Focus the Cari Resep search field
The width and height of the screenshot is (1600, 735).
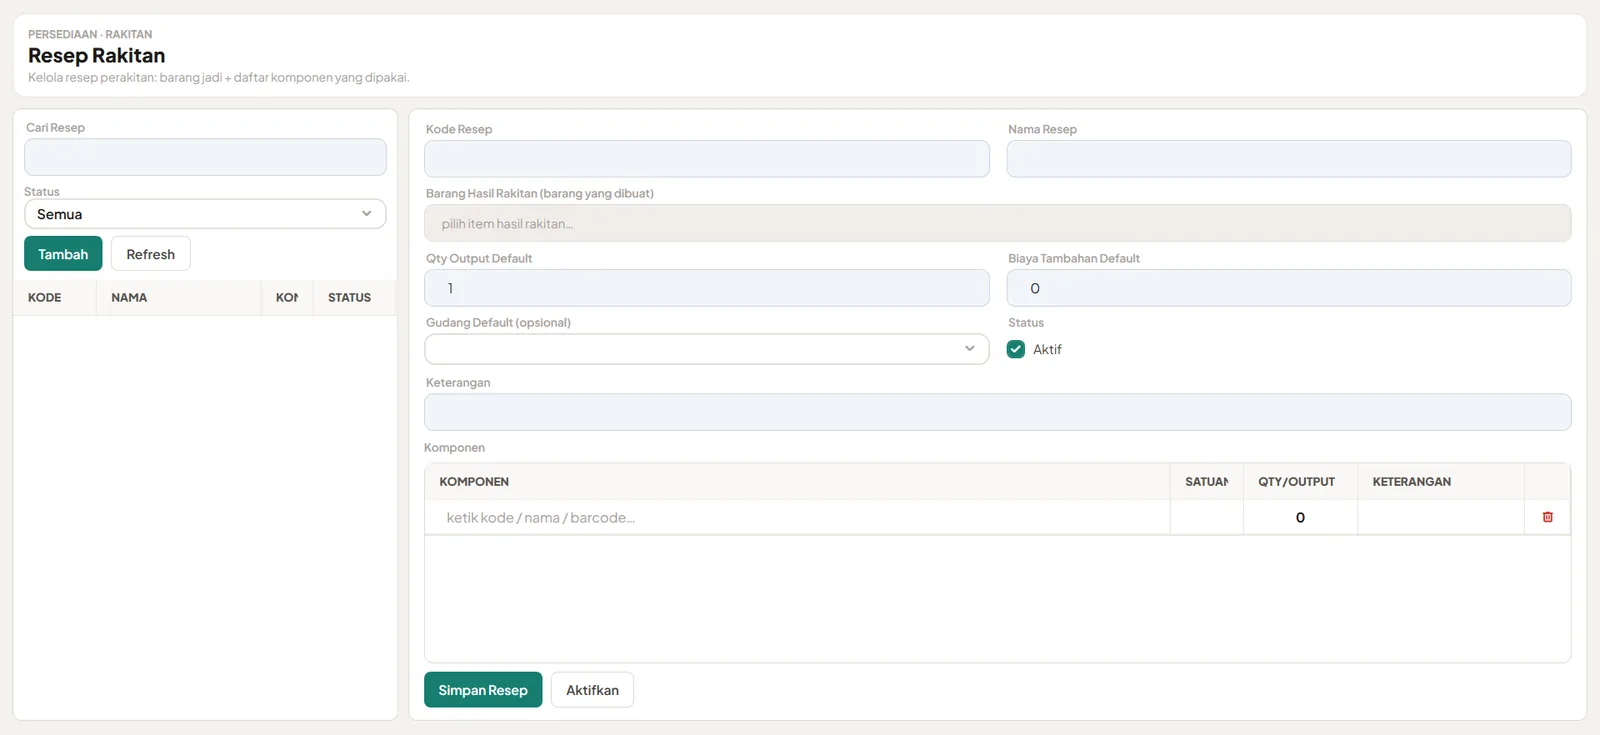(x=205, y=157)
